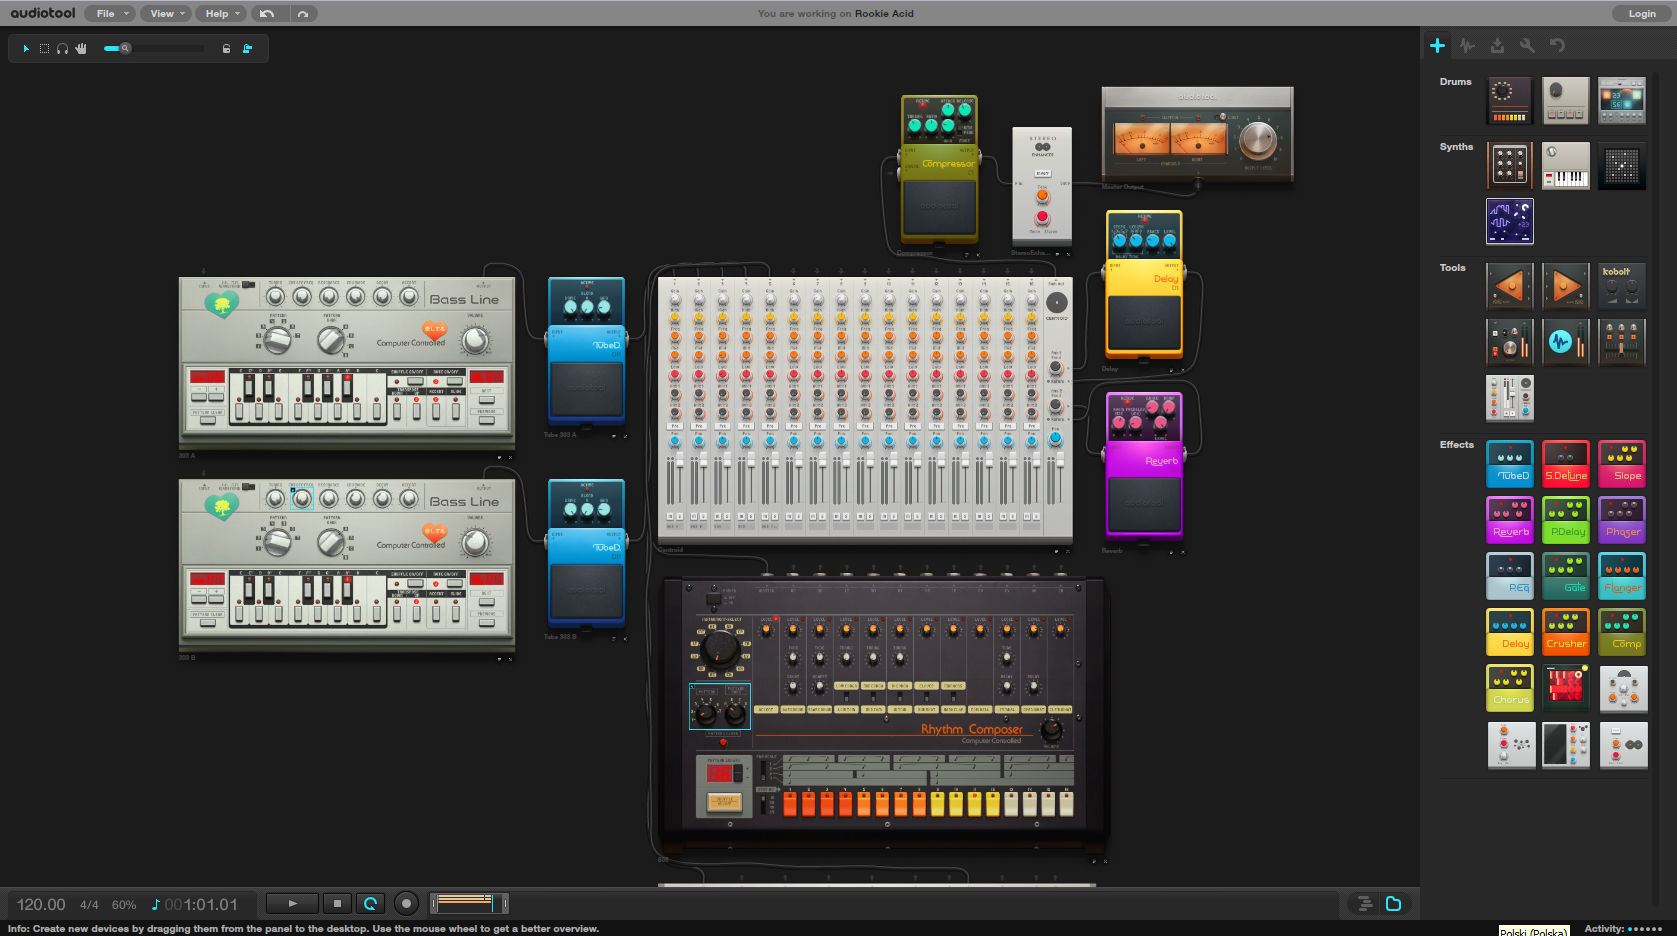Viewport: 1677px width, 936px height.
Task: Click the headphones audition tool
Action: pos(63,48)
